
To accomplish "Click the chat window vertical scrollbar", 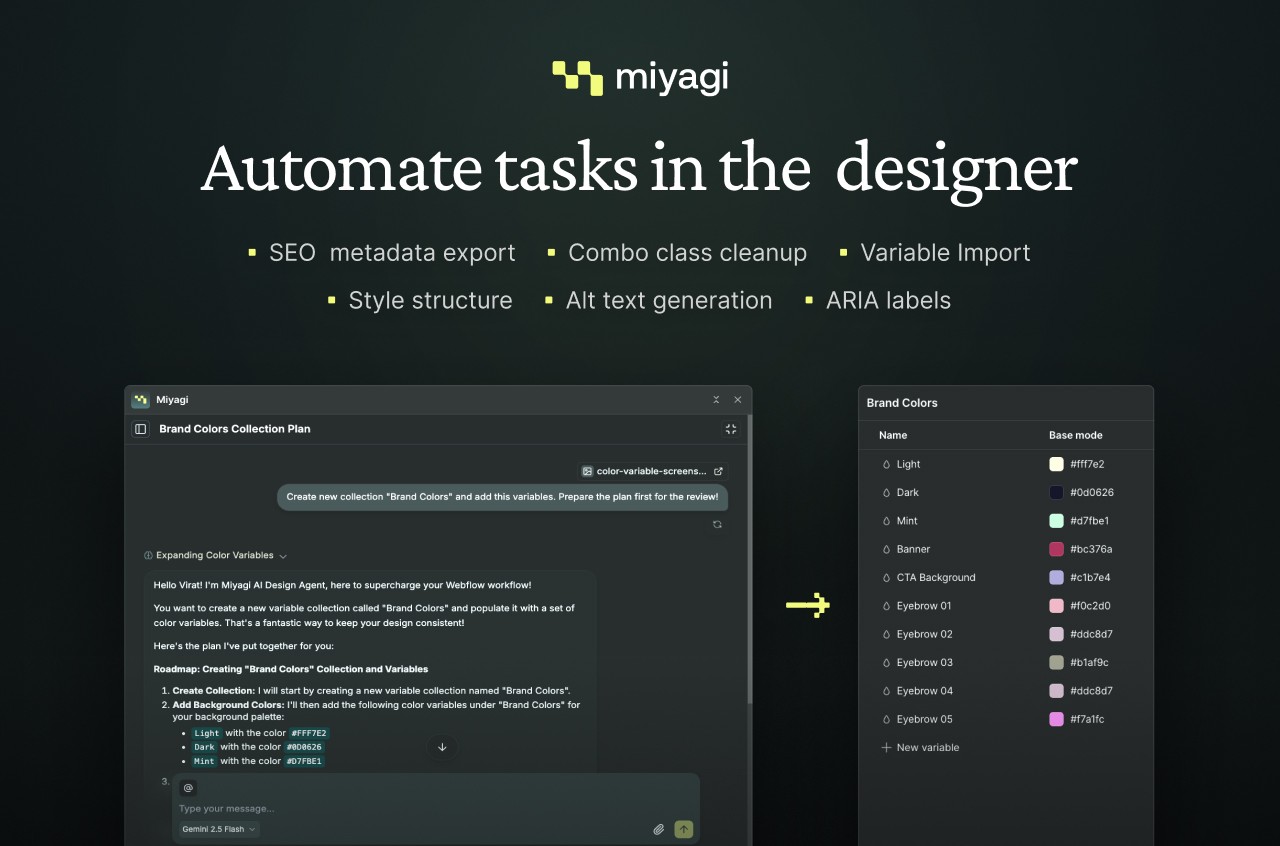I will [748, 560].
